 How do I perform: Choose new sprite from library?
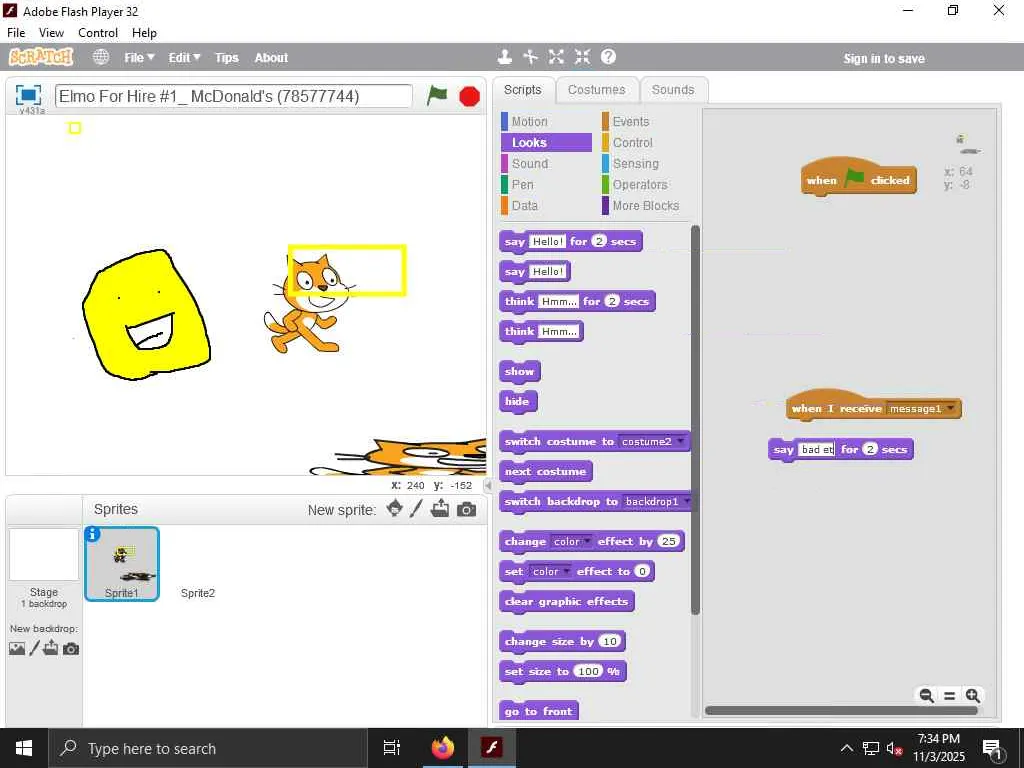(394, 508)
